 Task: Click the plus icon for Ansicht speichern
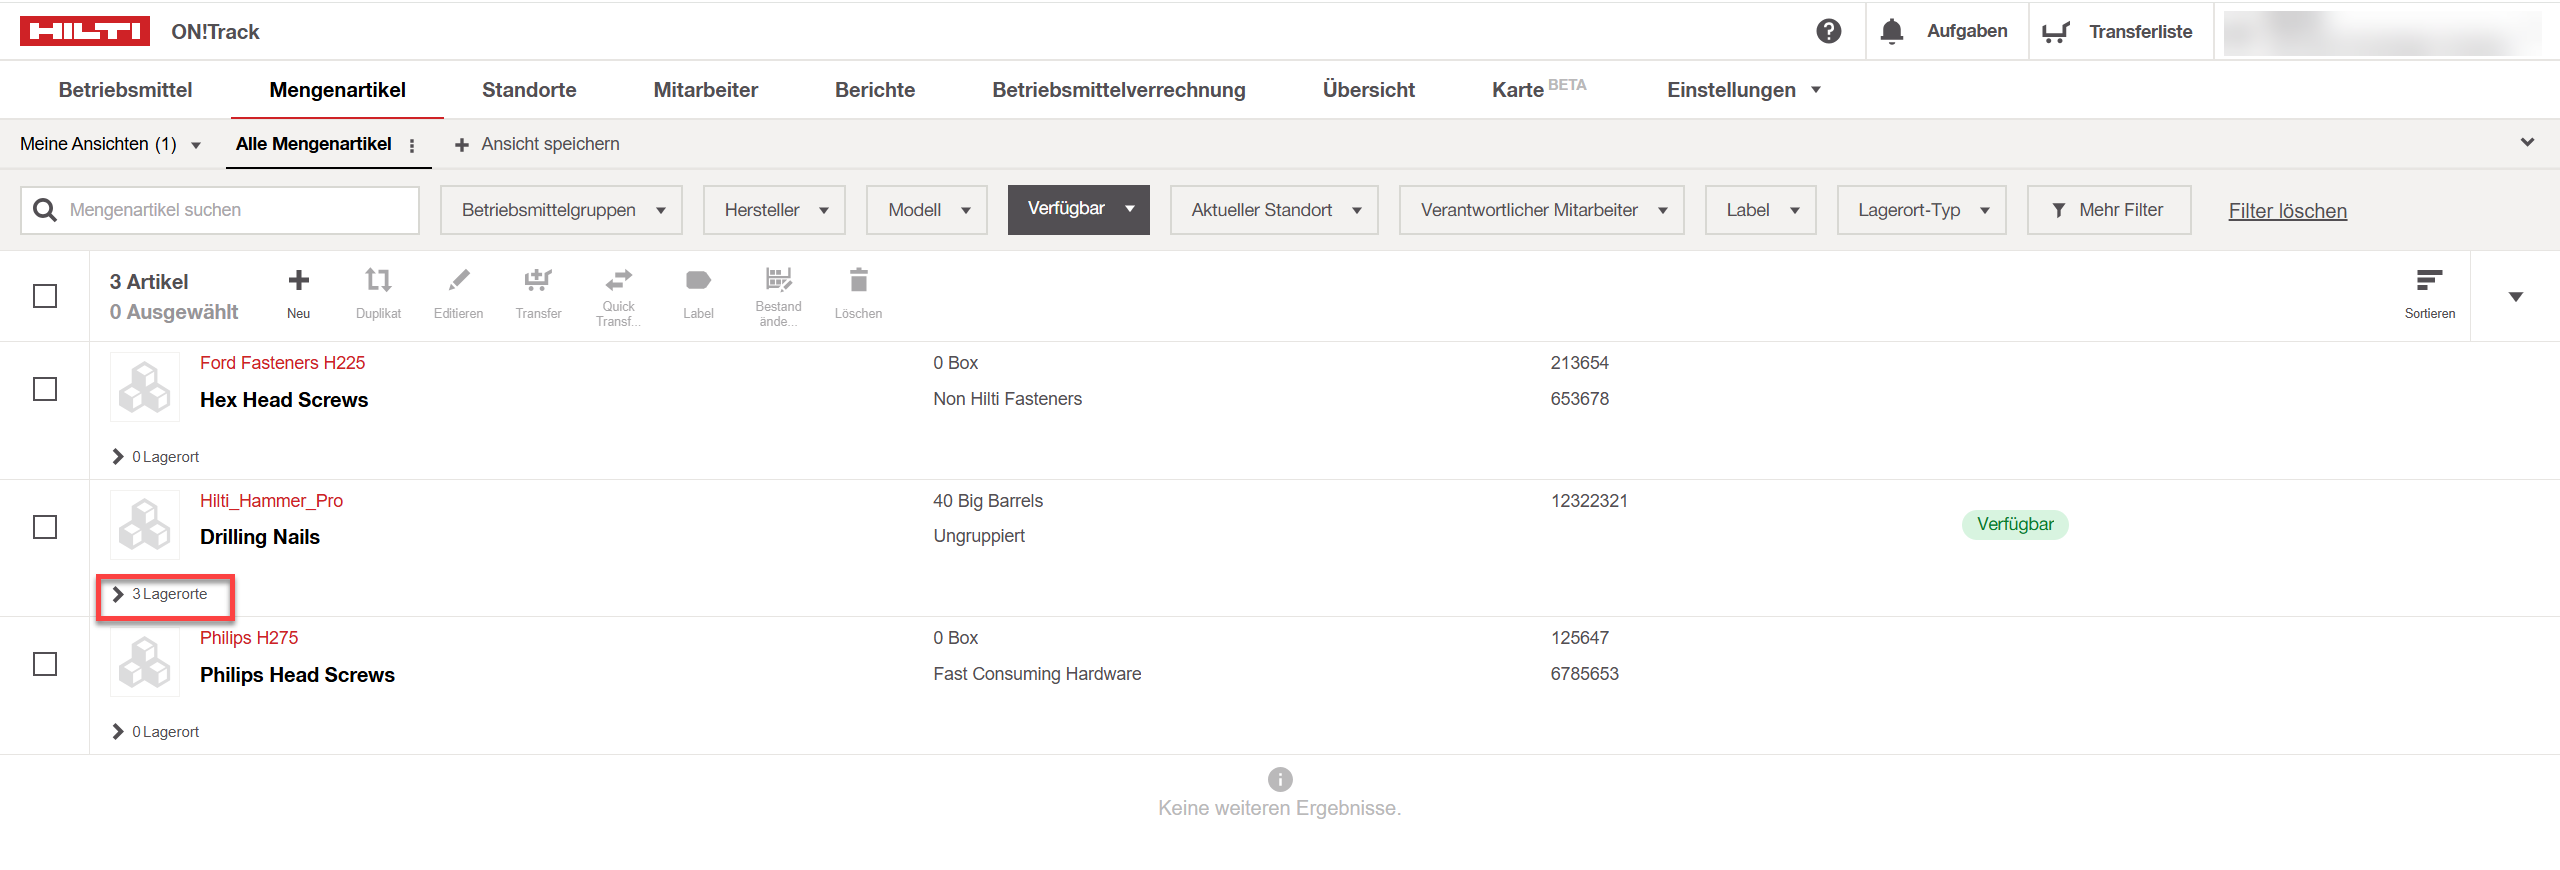pos(462,145)
